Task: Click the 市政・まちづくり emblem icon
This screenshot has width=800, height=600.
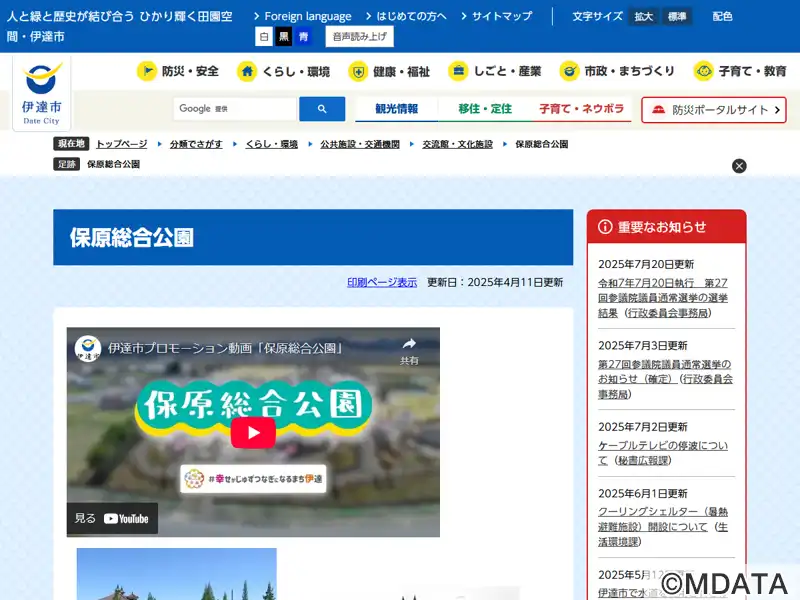Action: 569,71
